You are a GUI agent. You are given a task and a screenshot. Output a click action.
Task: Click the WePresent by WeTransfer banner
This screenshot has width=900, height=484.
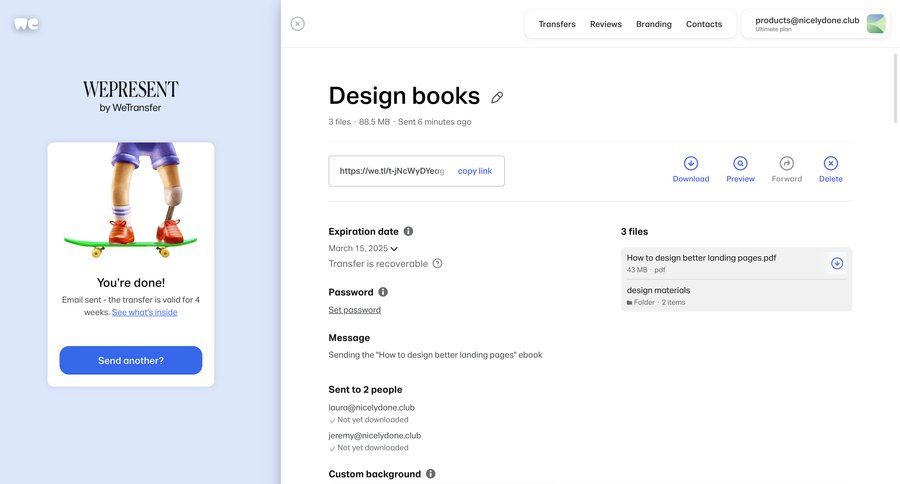[x=131, y=96]
